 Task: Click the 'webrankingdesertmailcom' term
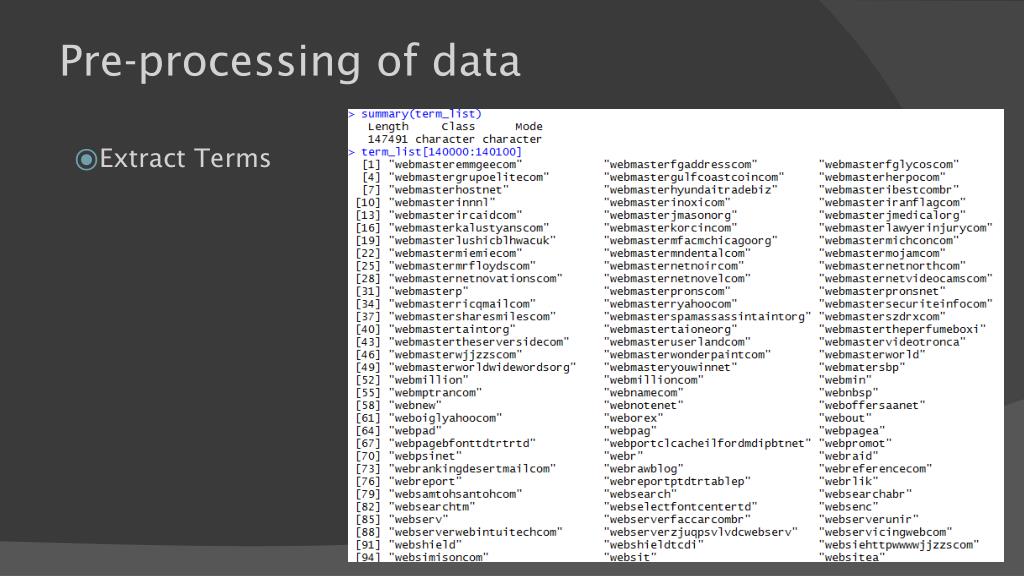tap(472, 469)
